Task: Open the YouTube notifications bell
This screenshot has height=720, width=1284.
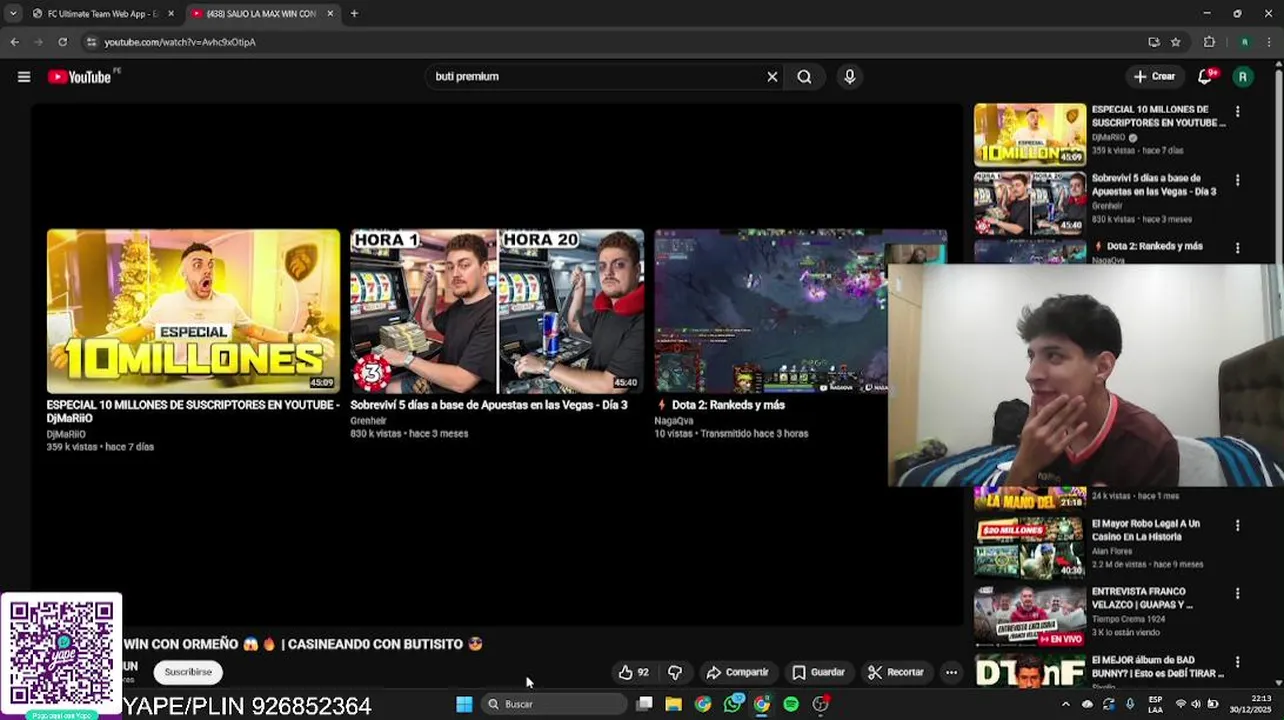Action: pos(1205,77)
